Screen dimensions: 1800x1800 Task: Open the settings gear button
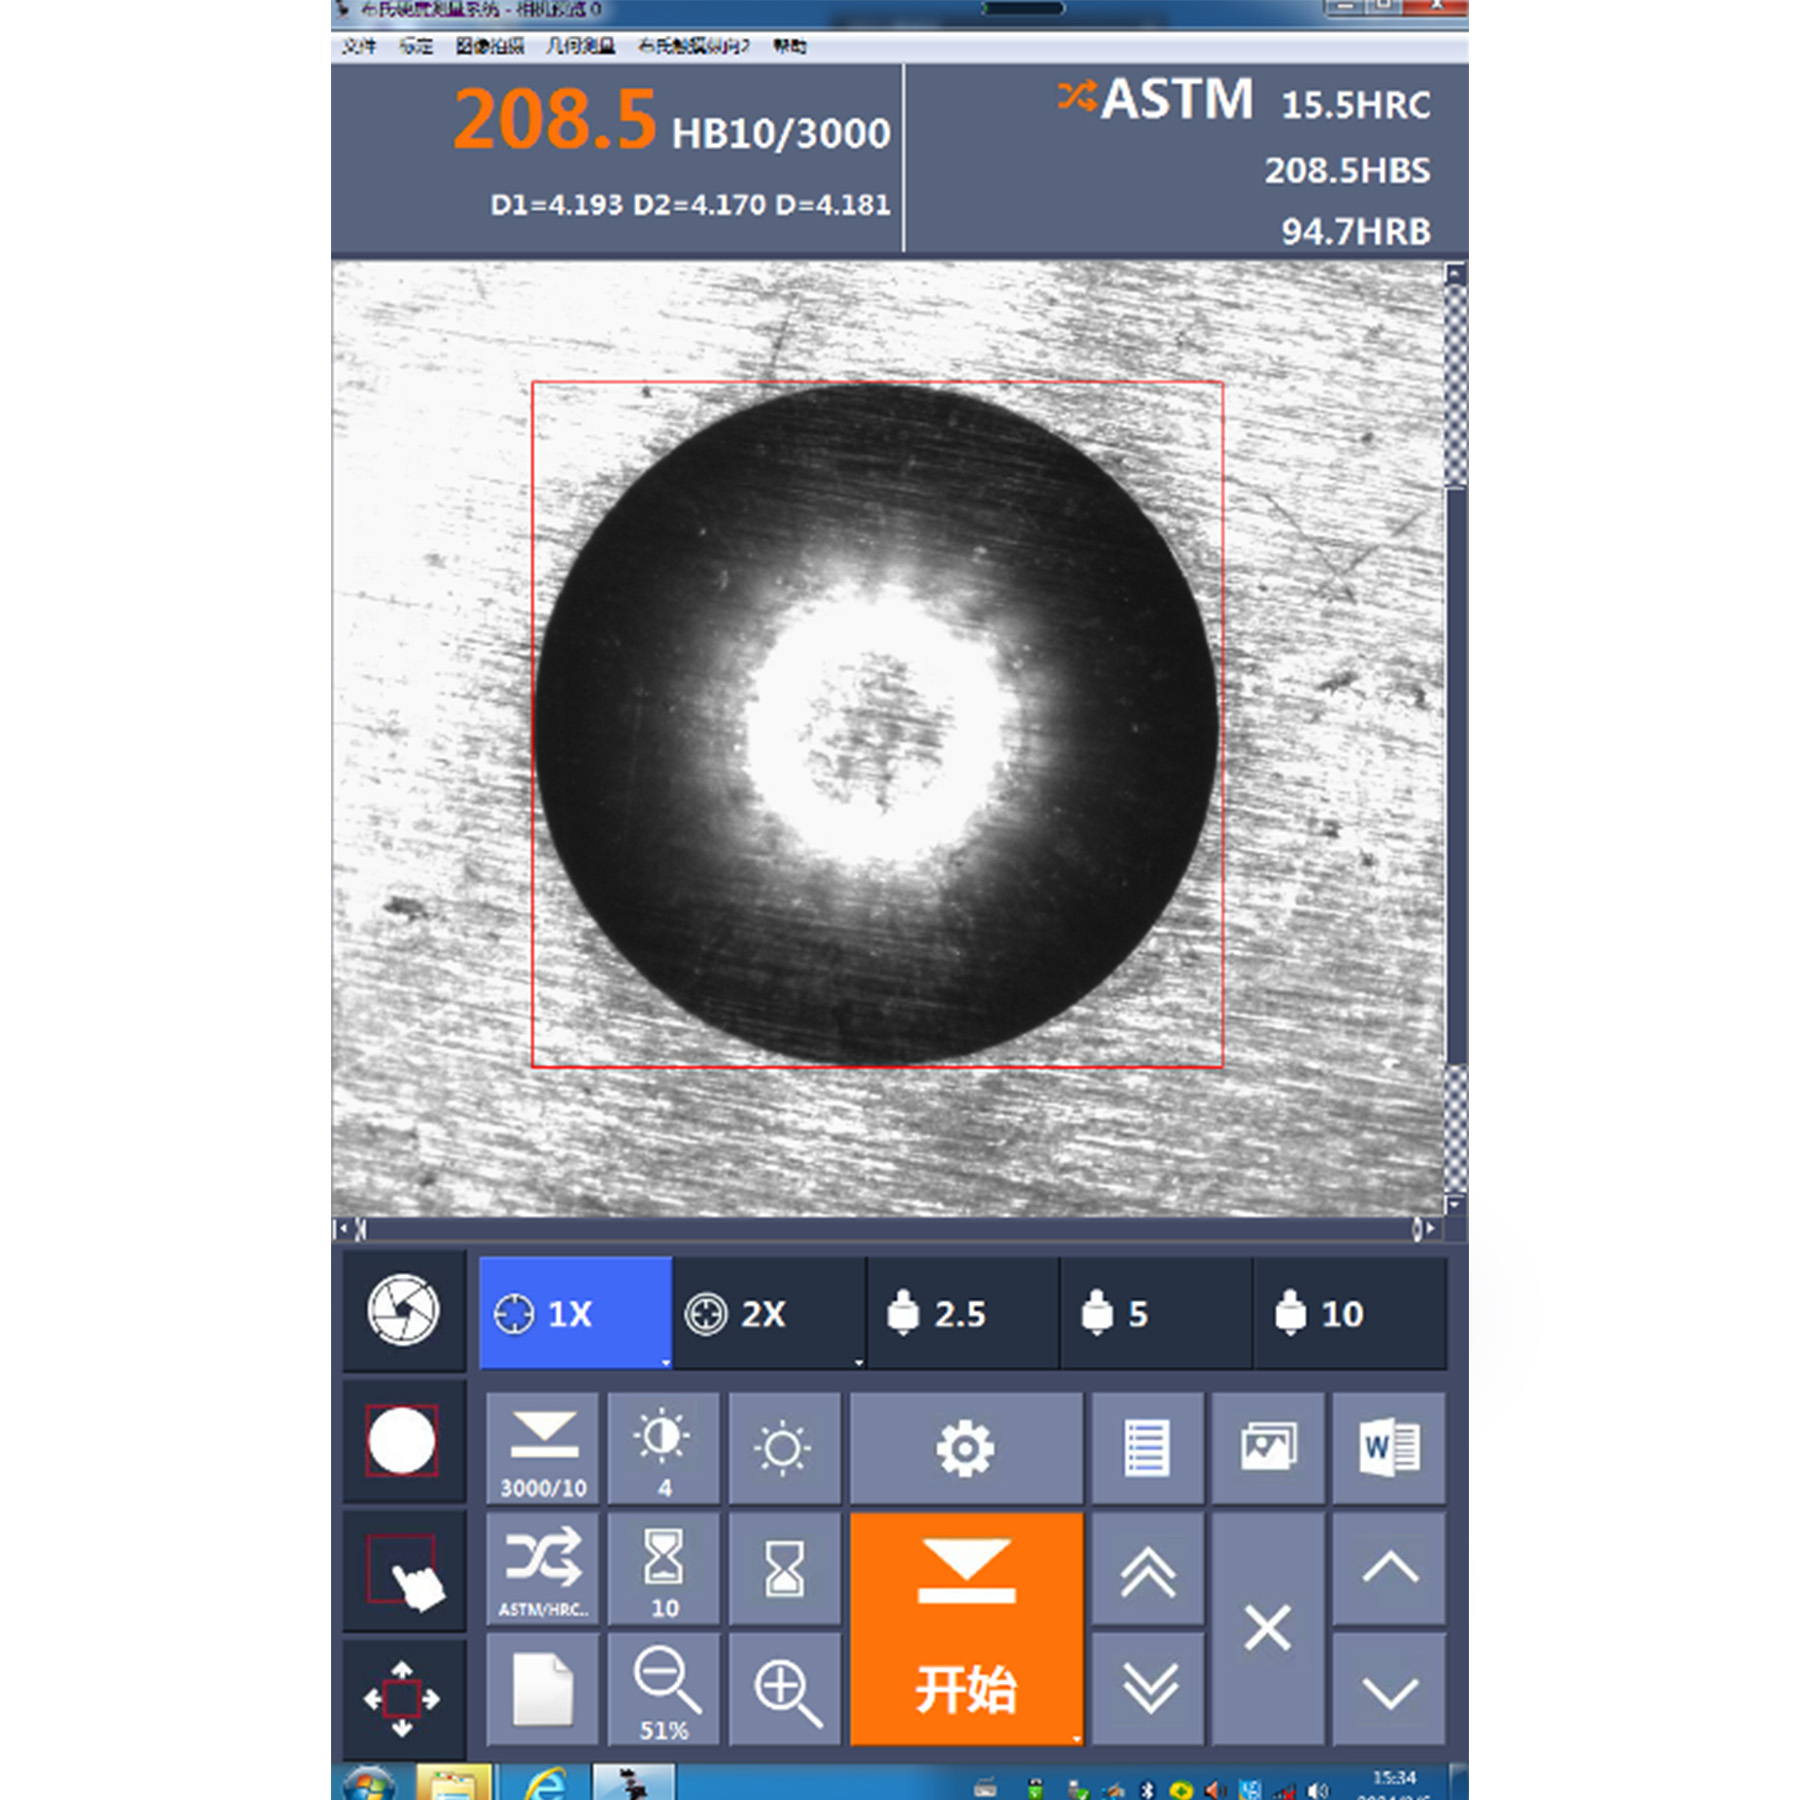click(965, 1447)
